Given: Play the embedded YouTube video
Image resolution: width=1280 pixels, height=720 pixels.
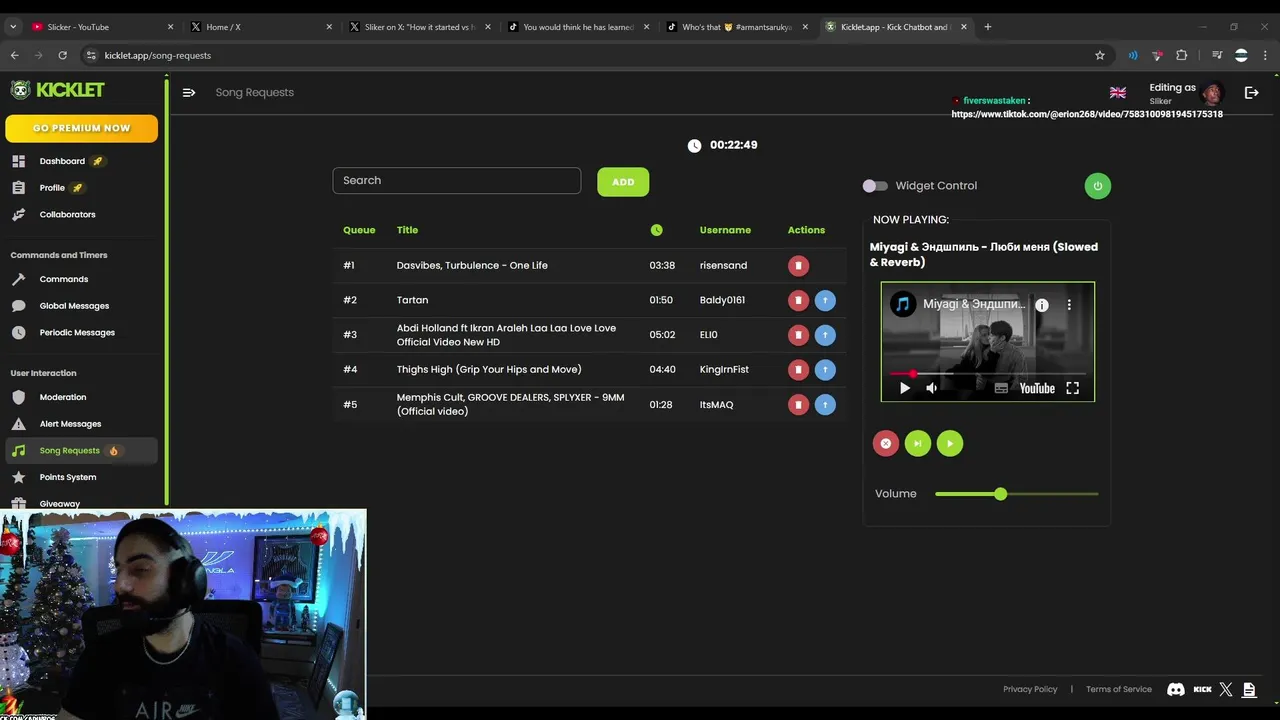Looking at the screenshot, I should click(x=905, y=389).
